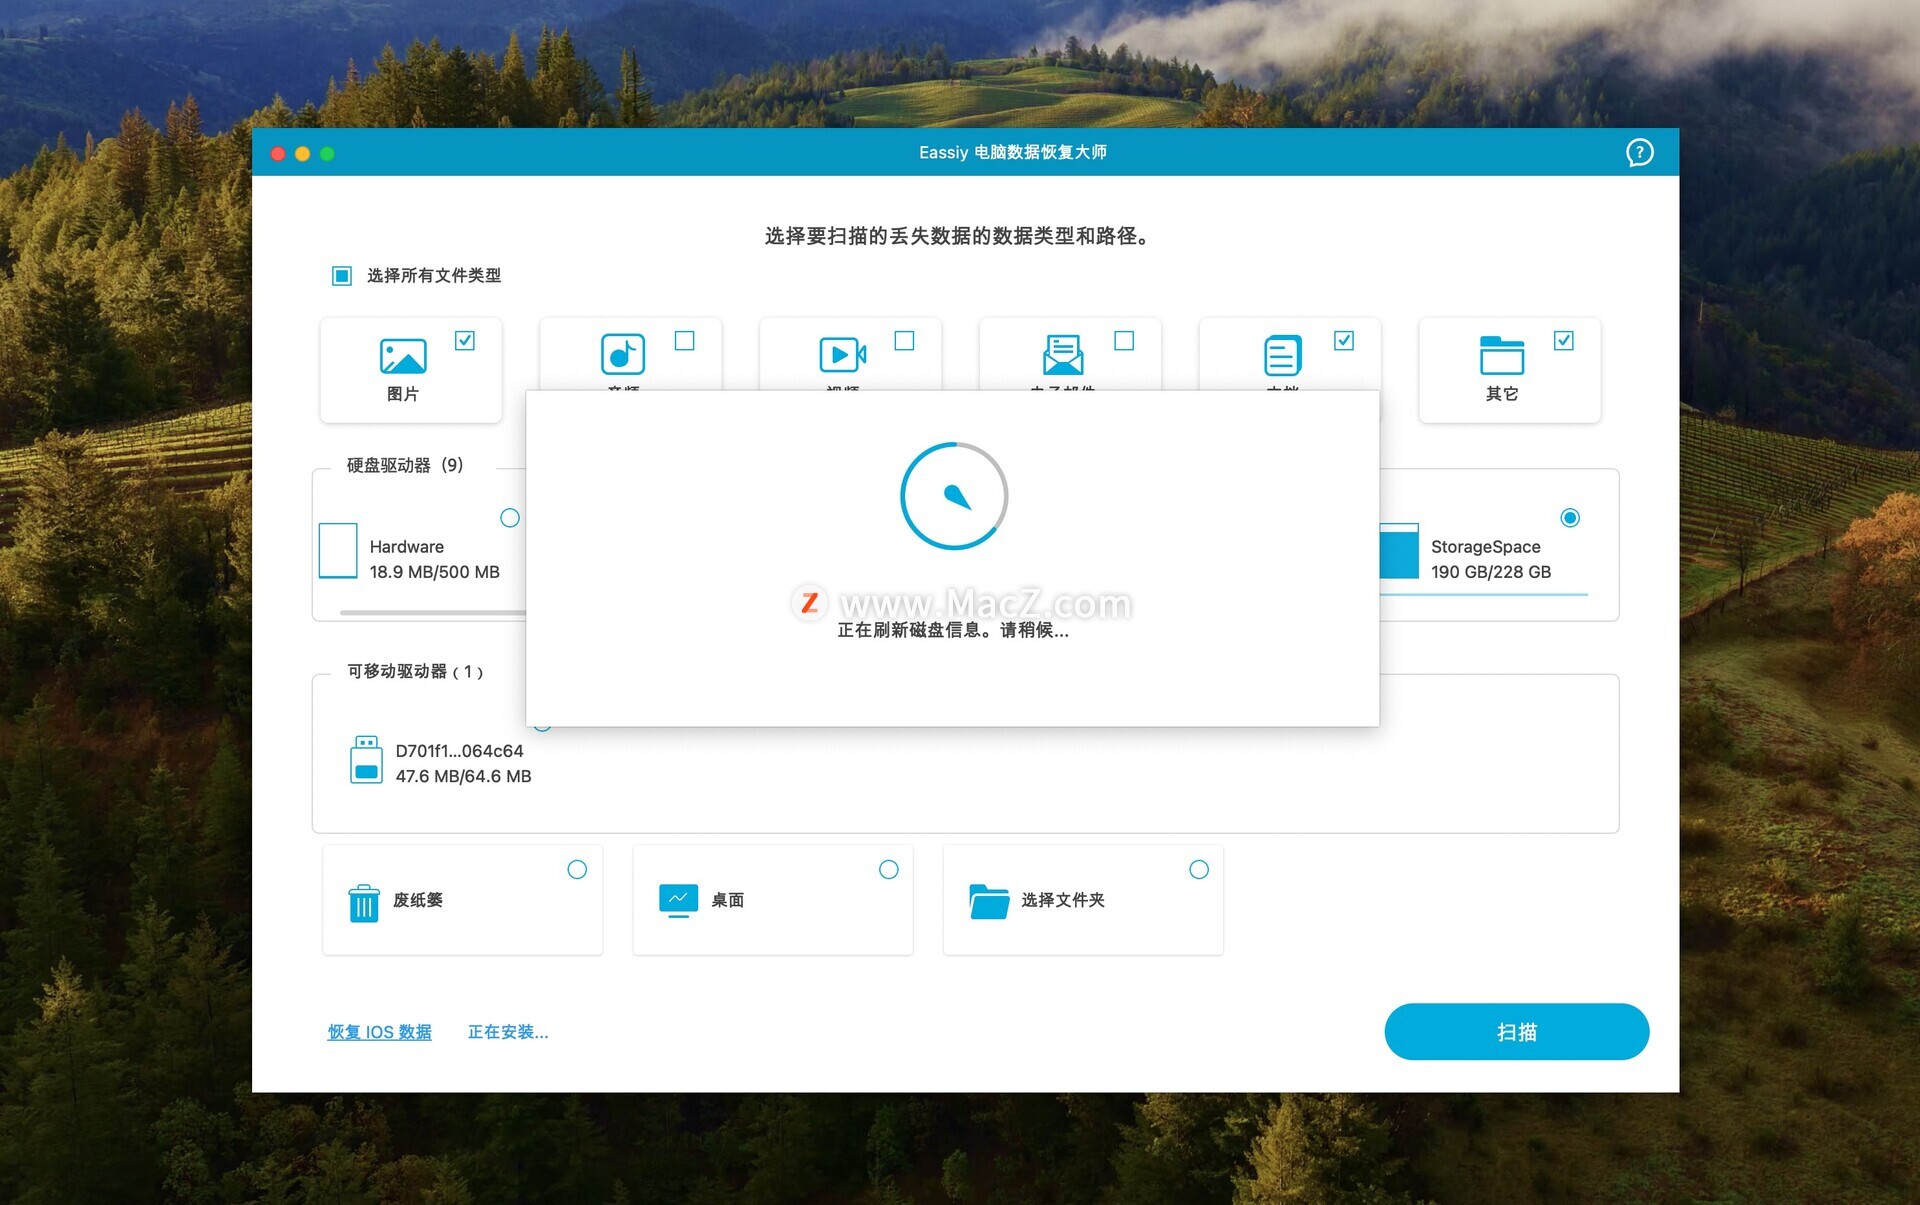Screen dimensions: 1920x1205
Task: Click the document type icon
Action: coord(1282,355)
